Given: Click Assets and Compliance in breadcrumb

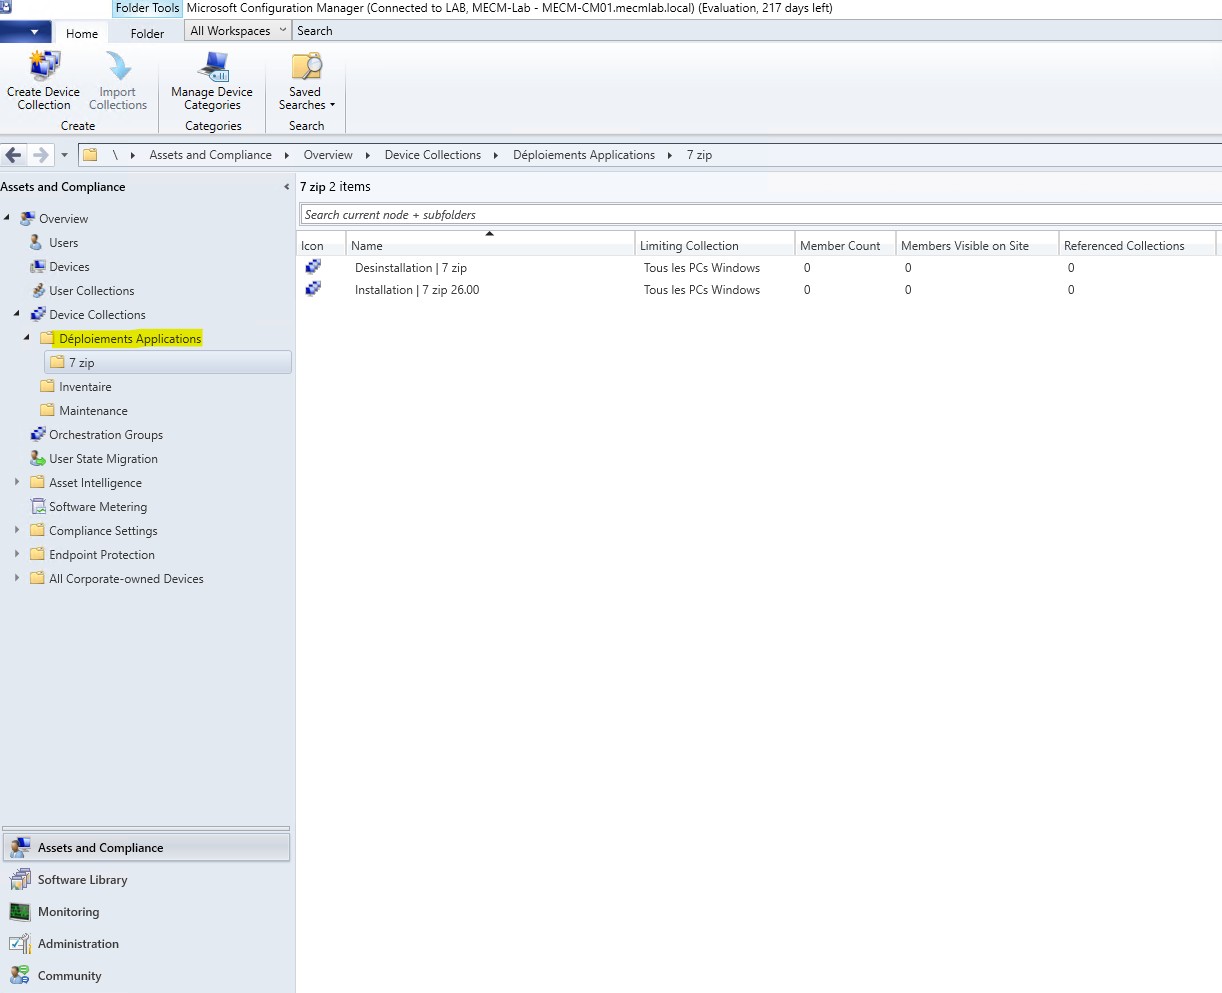Looking at the screenshot, I should coord(210,155).
